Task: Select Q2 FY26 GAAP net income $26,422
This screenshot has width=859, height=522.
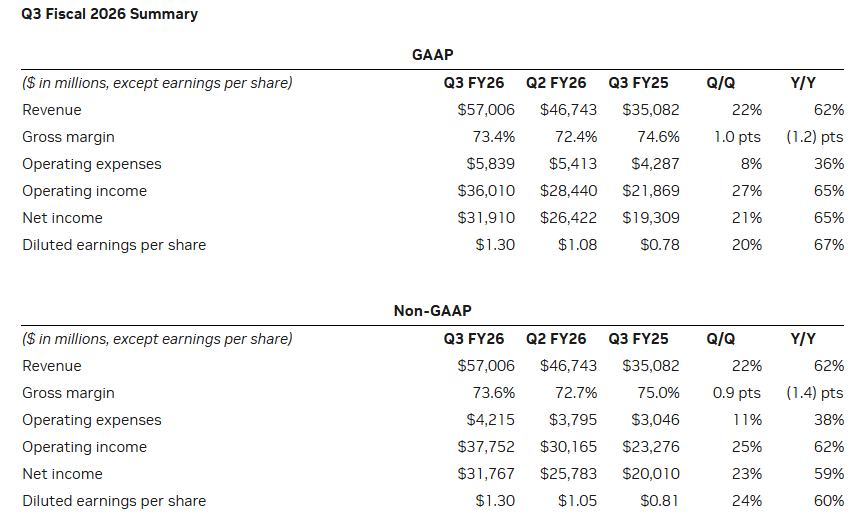Action: (568, 218)
